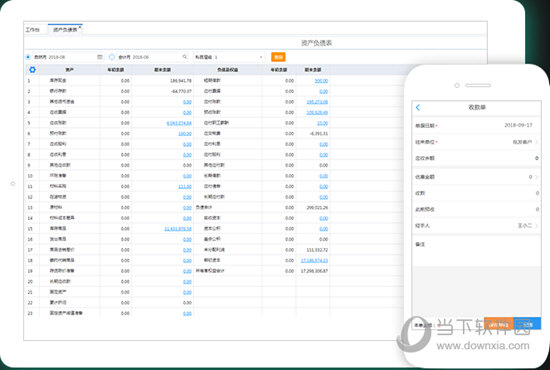Open the 326,526.49 balance link
This screenshot has height=370, width=550.
(317, 113)
